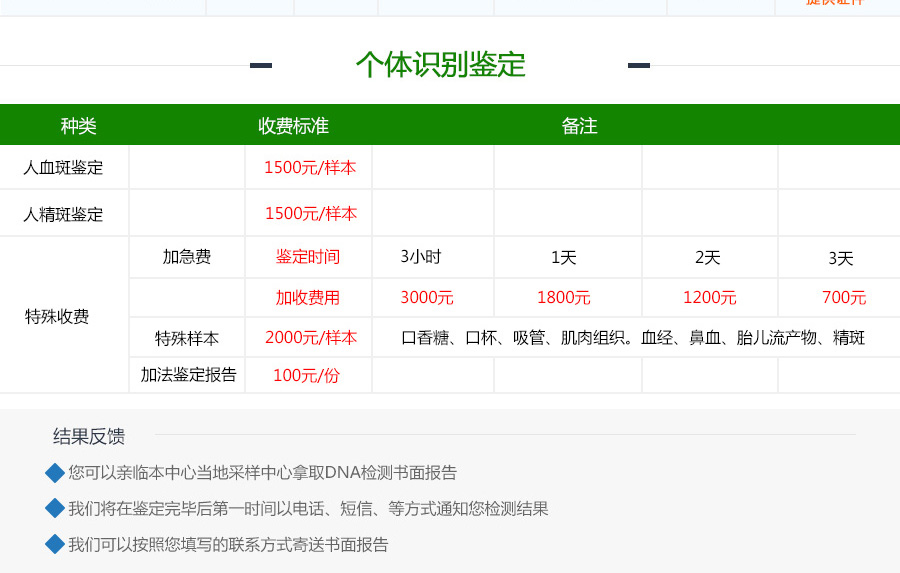Click the red 鉴定时间 label

308,257
